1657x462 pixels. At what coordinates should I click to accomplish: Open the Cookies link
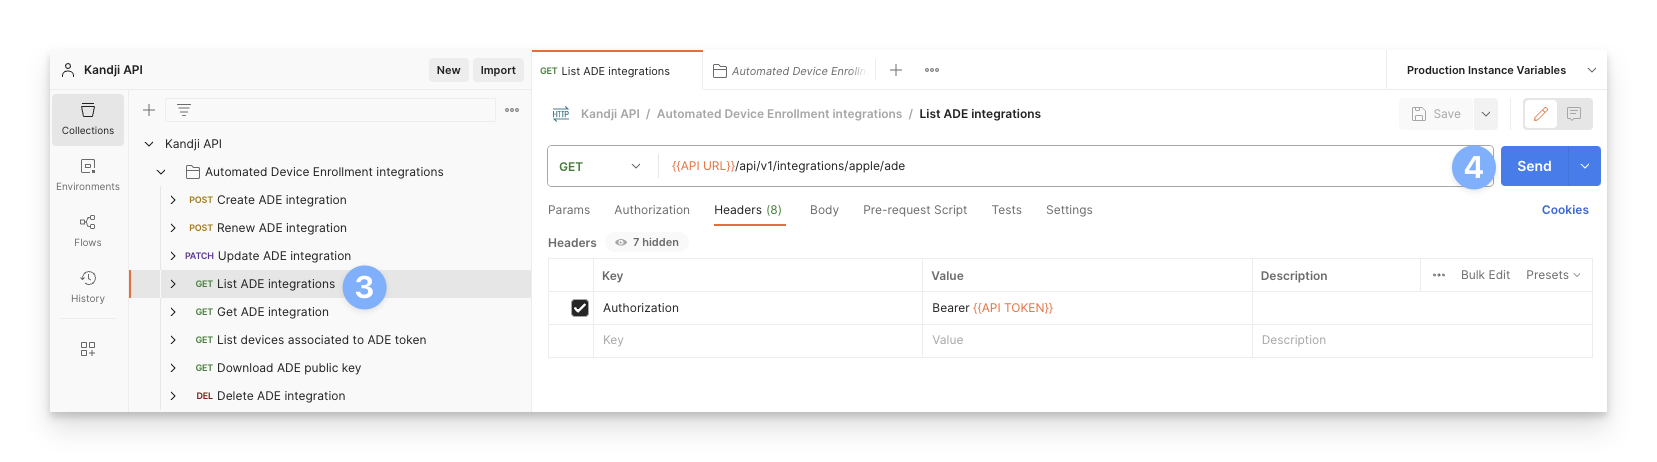click(1565, 210)
